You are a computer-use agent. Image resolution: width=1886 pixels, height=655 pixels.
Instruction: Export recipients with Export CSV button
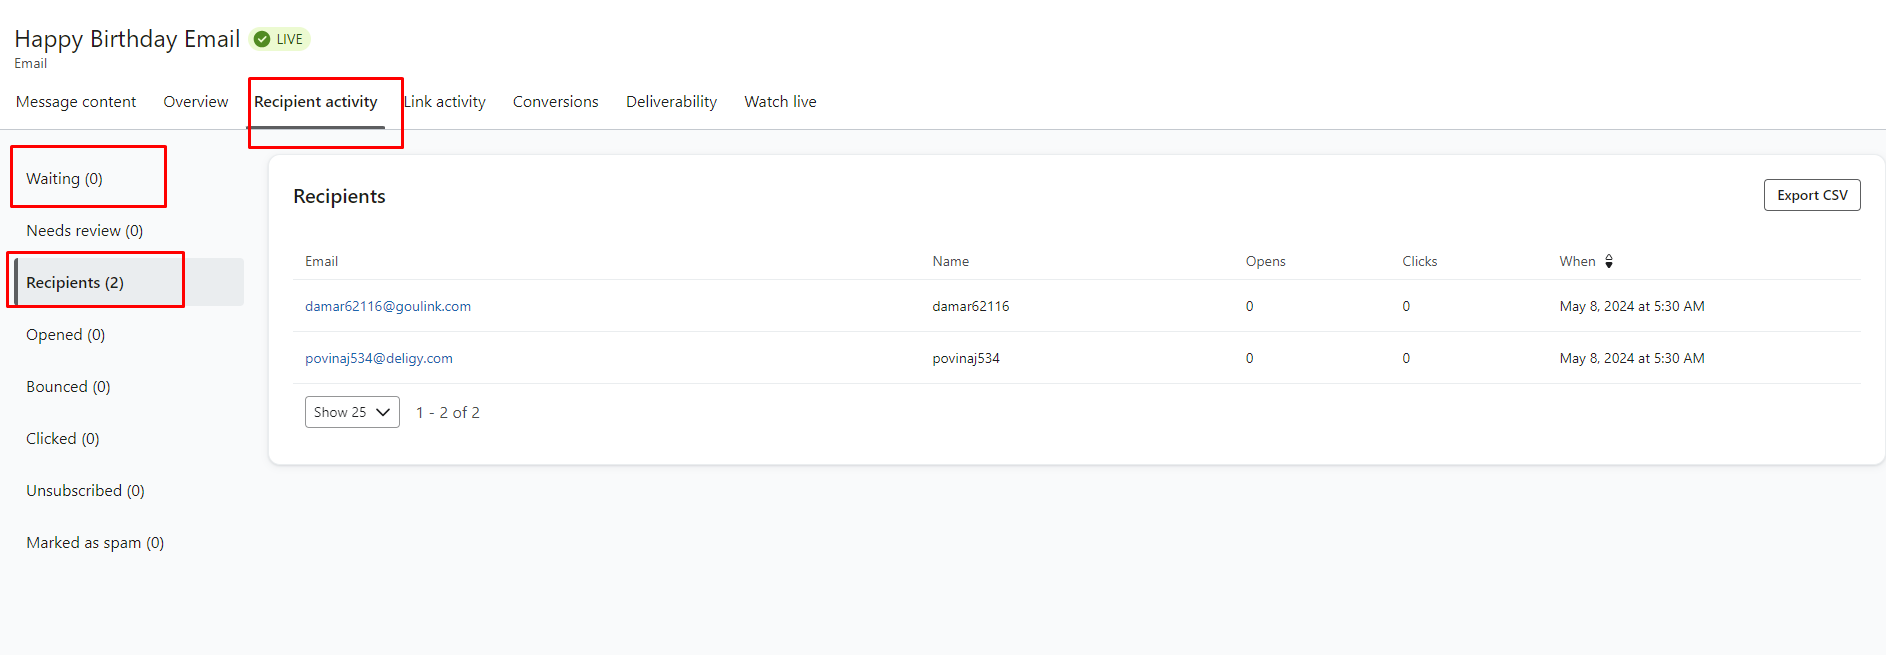[x=1811, y=195]
